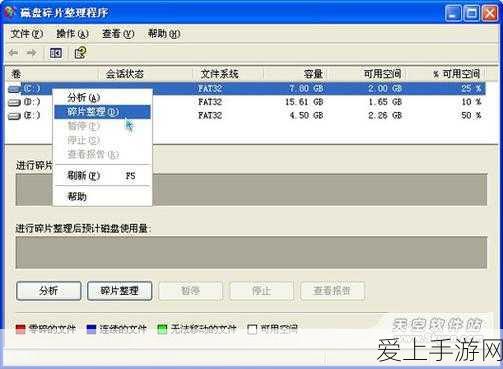Screen dimensions: 503x369
Task: Open the 操作(A) menu
Action: tap(72, 34)
